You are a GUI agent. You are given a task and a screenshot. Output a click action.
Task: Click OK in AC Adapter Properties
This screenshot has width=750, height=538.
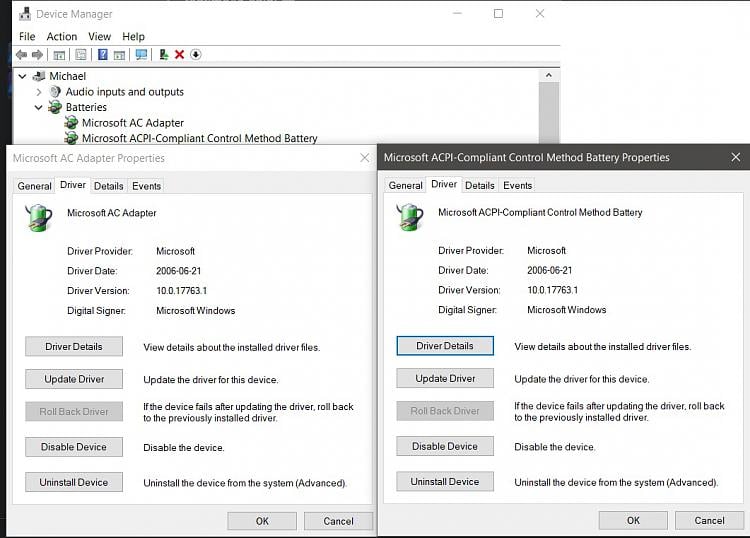262,521
